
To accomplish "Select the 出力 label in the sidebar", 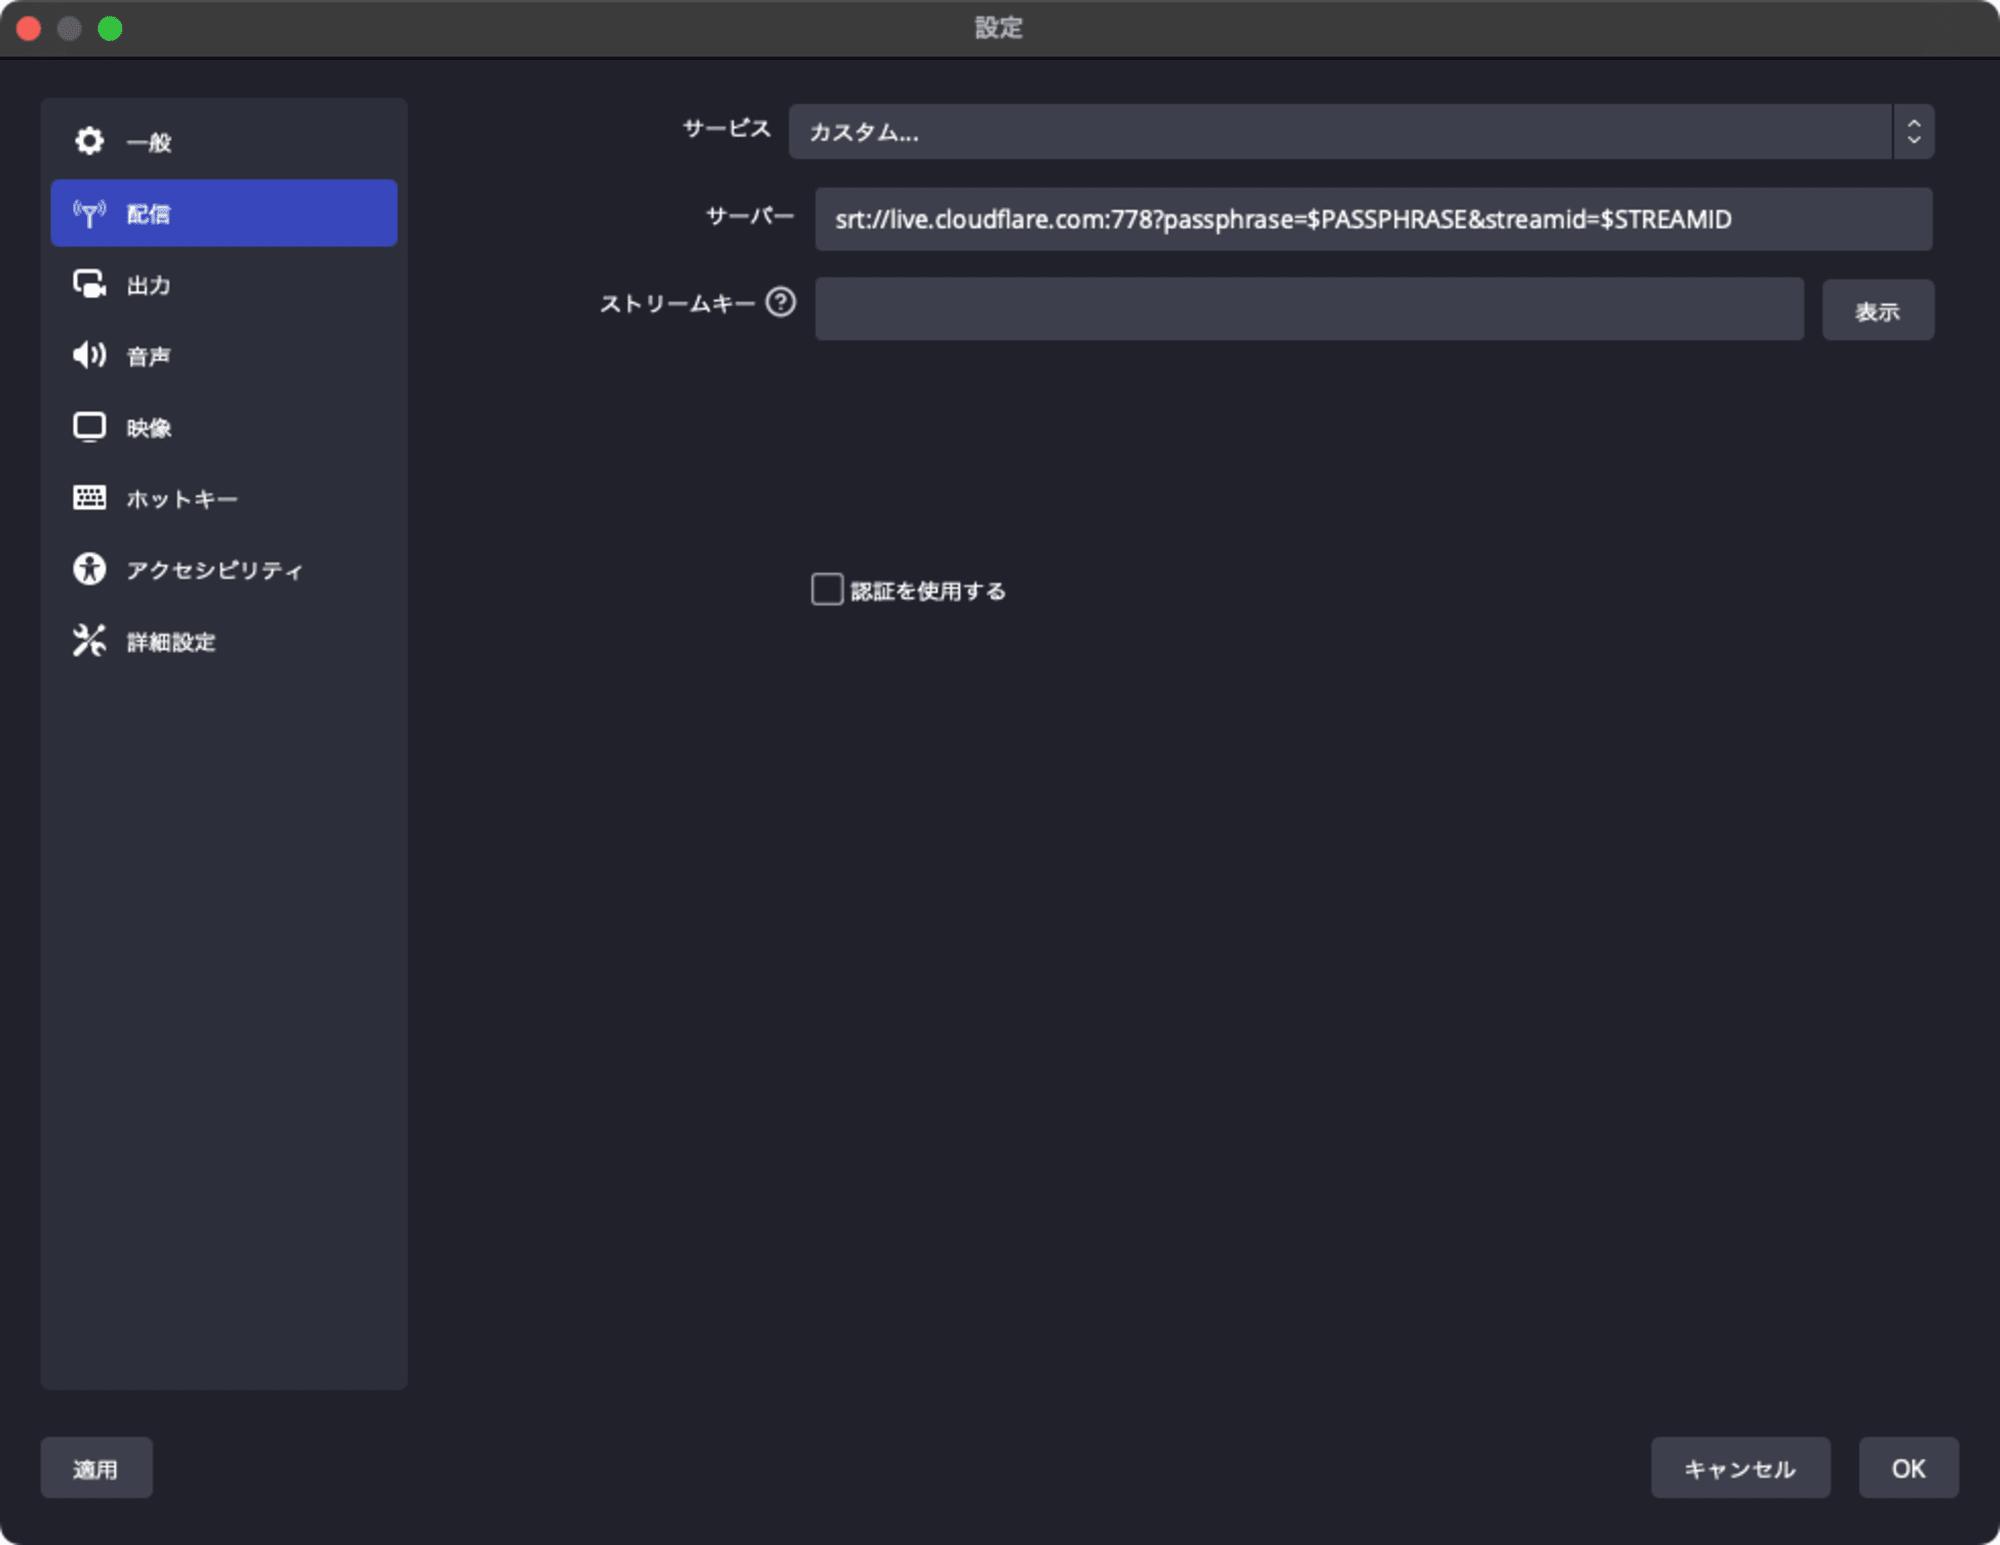I will coord(149,286).
